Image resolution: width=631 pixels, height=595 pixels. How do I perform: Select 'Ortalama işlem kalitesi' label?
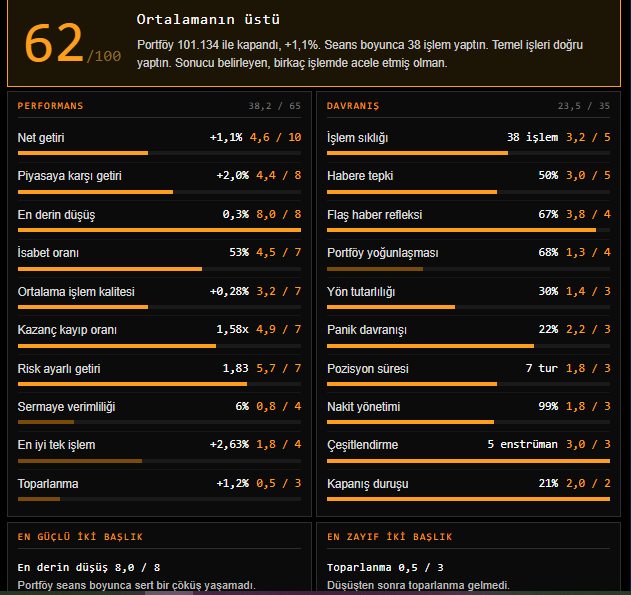click(x=76, y=292)
